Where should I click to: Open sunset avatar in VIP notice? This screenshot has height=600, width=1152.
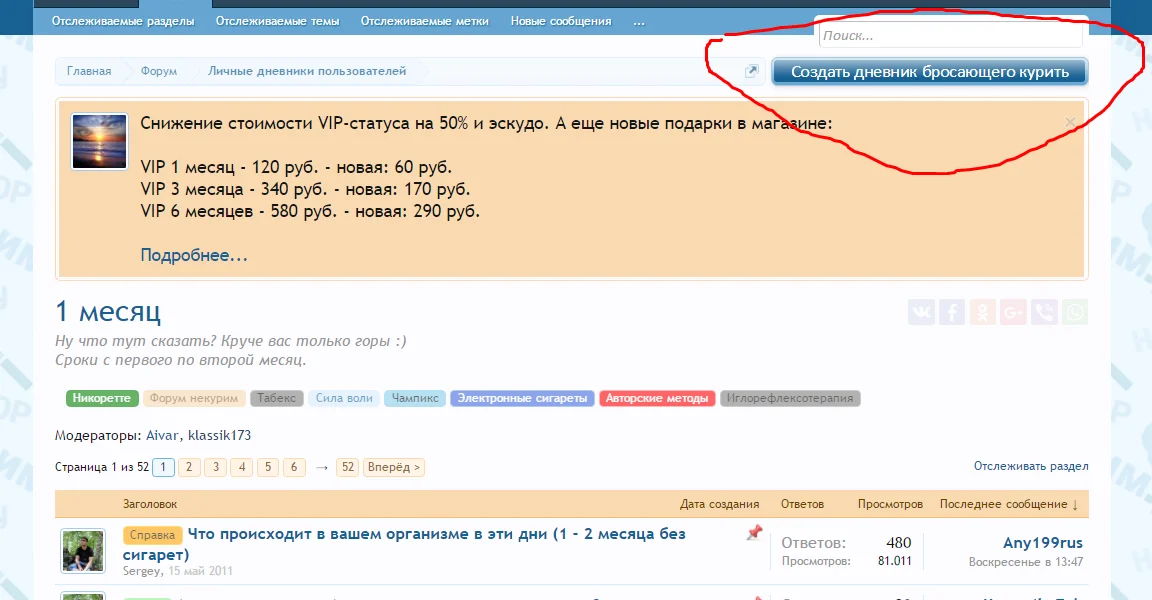pyautogui.click(x=99, y=142)
